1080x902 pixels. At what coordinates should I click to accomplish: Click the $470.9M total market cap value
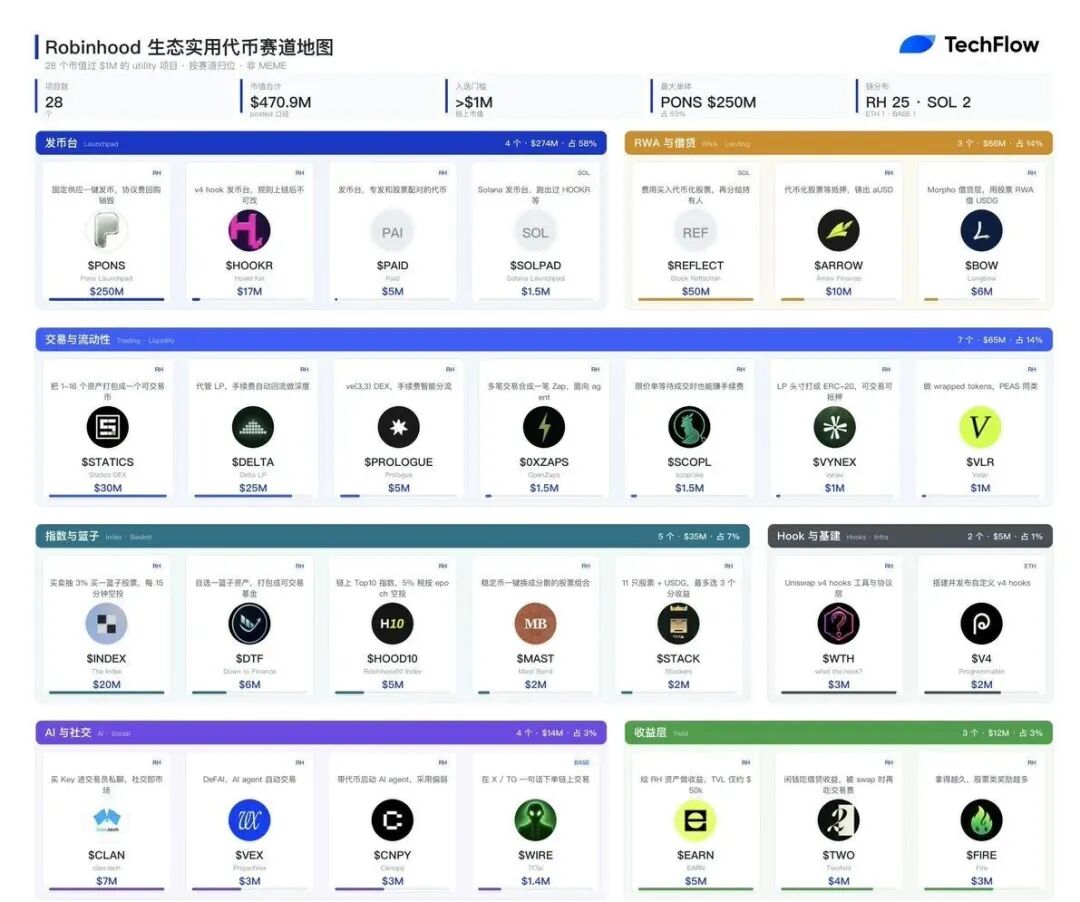[x=280, y=102]
